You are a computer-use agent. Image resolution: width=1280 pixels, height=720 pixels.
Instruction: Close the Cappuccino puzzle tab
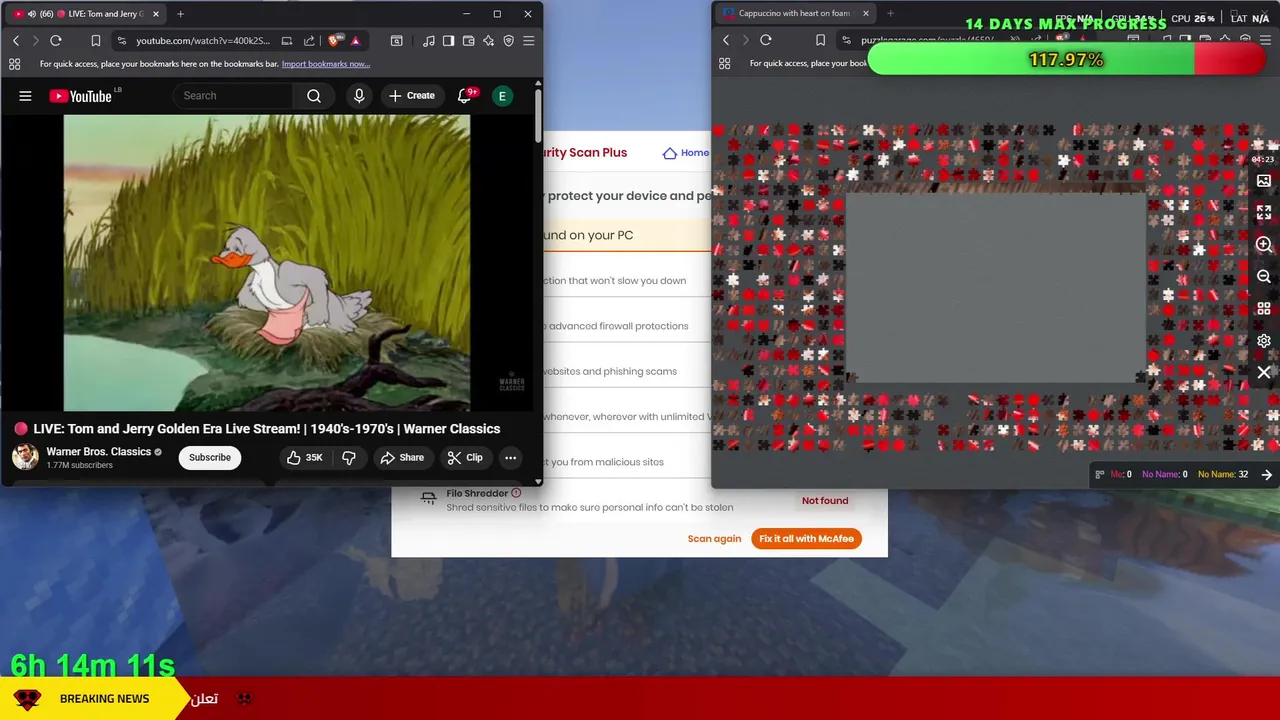(866, 13)
